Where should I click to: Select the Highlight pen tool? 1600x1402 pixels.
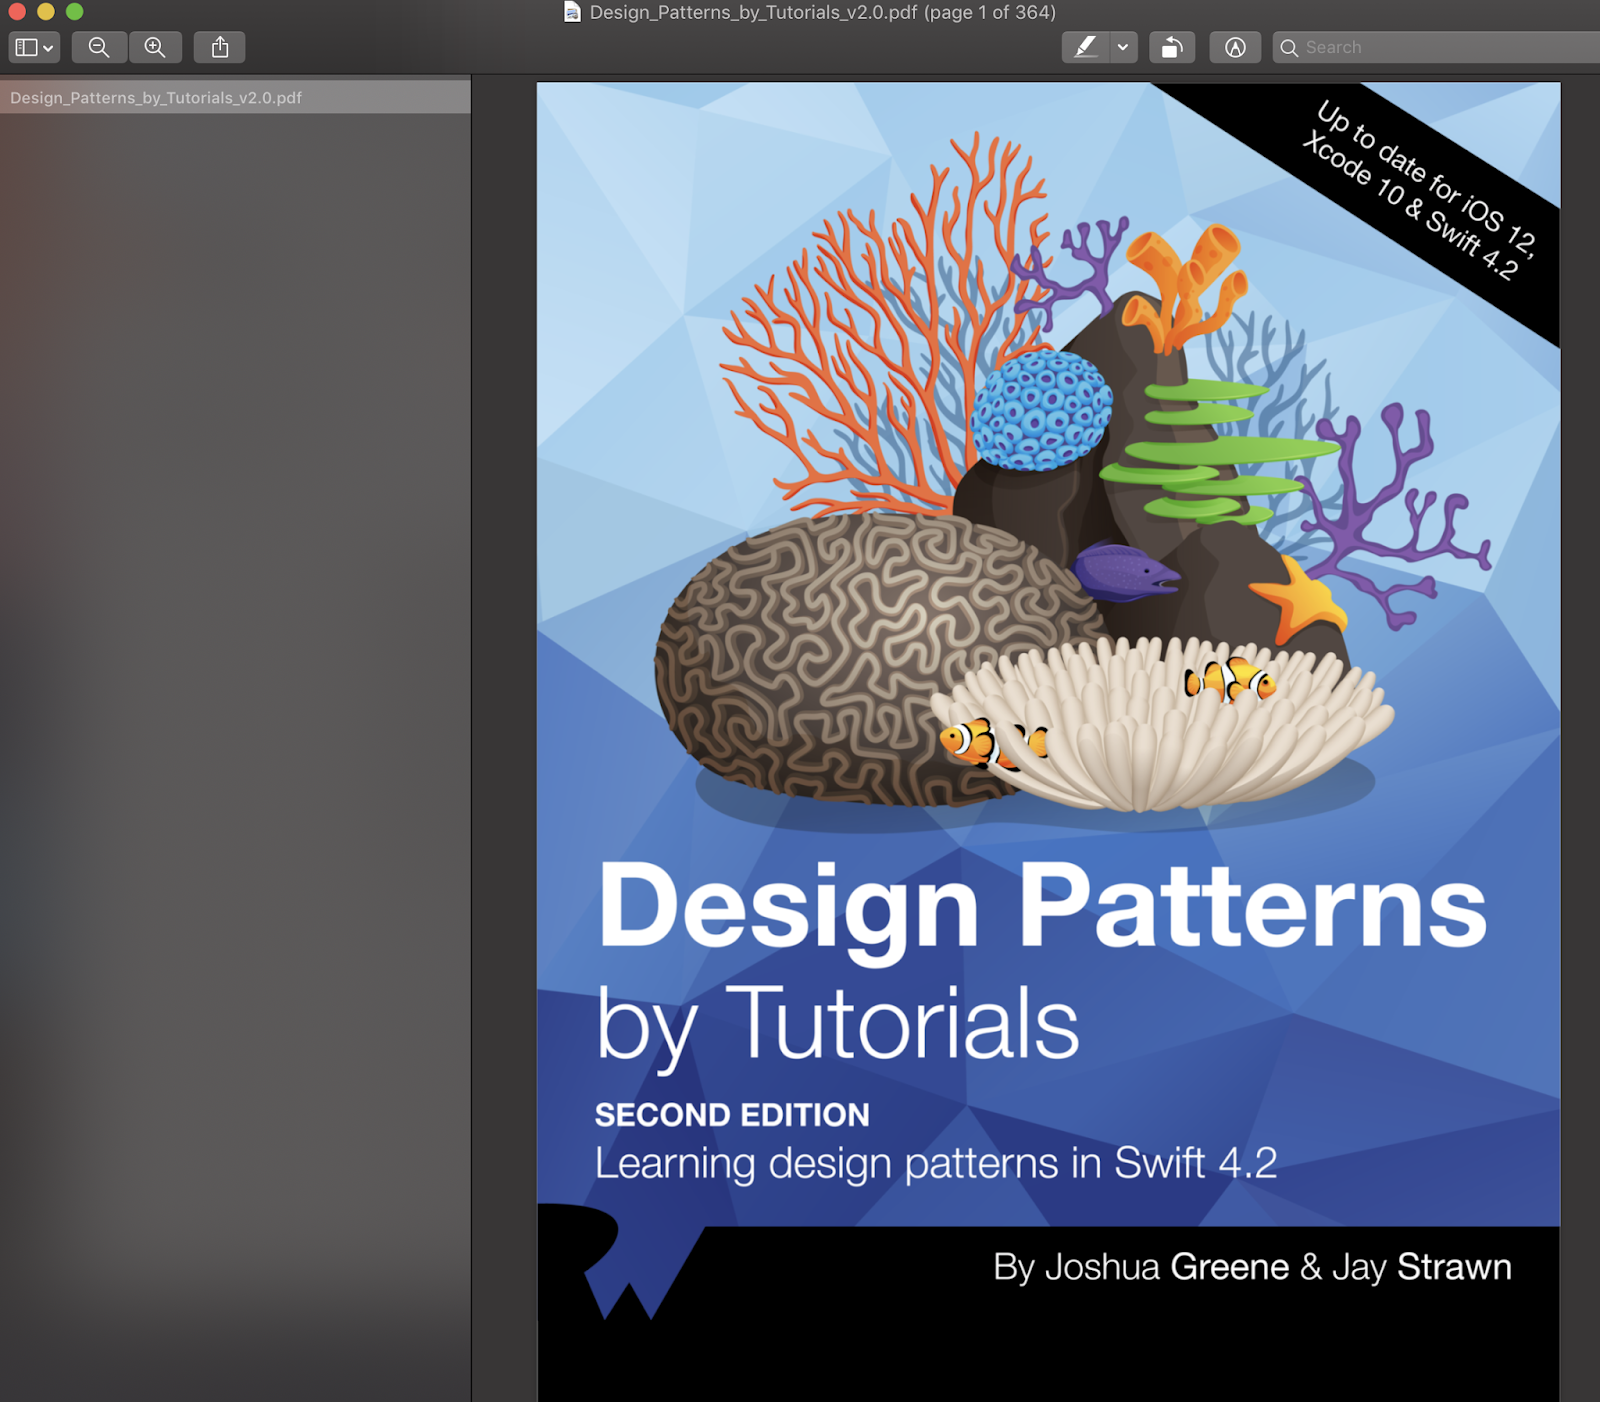coord(1086,47)
